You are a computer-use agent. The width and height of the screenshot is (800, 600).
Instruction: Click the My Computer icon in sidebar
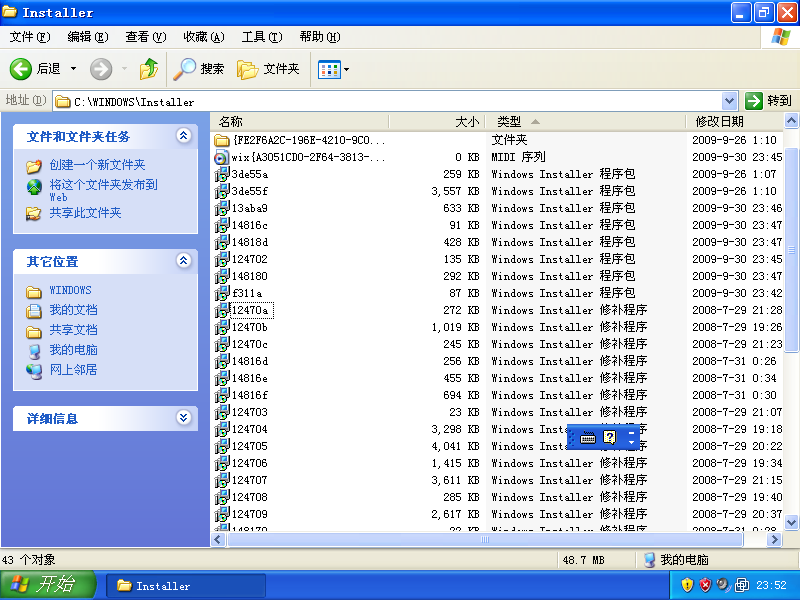coord(34,351)
